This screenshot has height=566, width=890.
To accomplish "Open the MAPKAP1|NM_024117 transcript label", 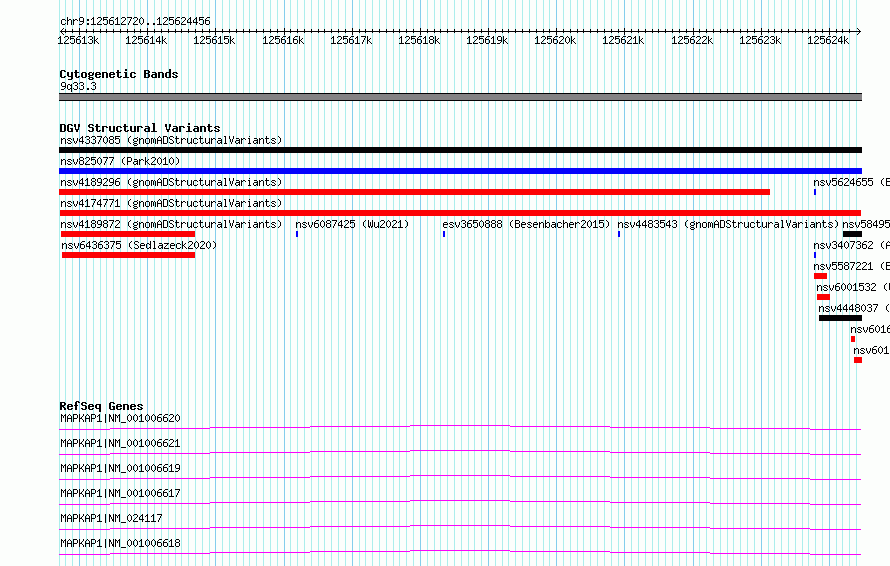I will coord(111,518).
